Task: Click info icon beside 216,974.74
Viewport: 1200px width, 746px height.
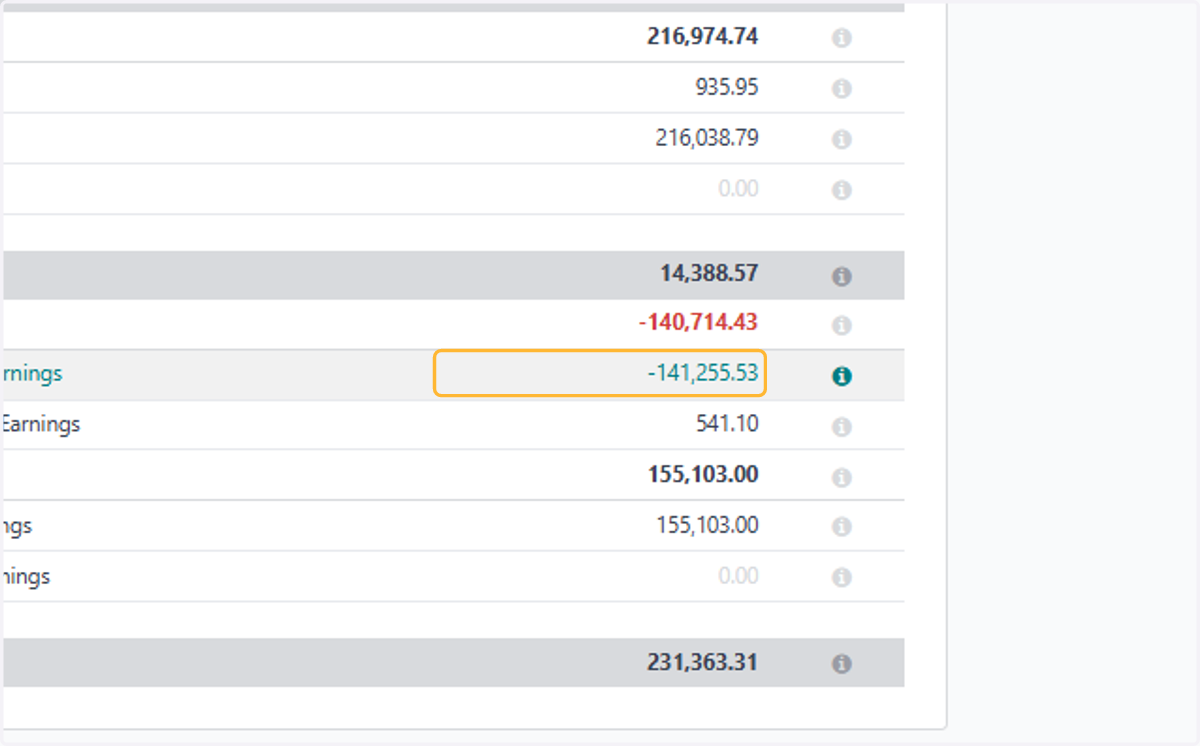Action: [x=842, y=38]
